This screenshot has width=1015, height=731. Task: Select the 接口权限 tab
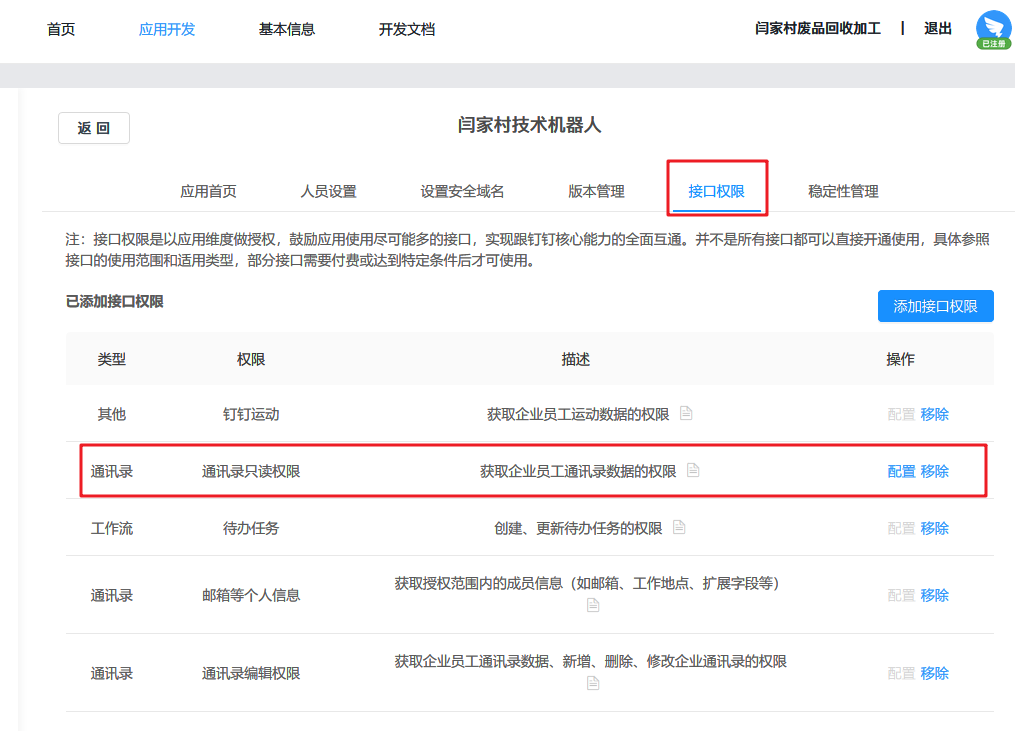pos(717,191)
